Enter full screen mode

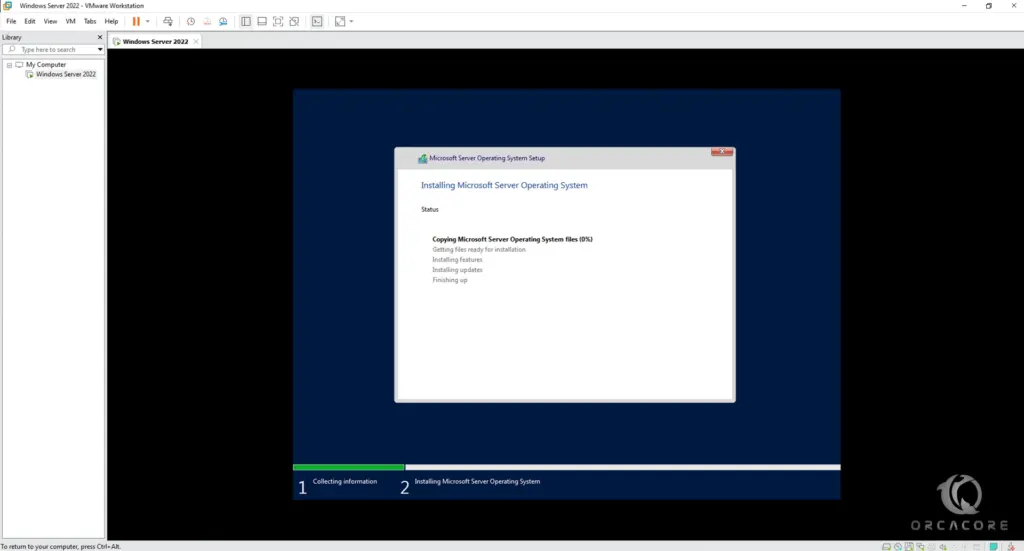(278, 22)
